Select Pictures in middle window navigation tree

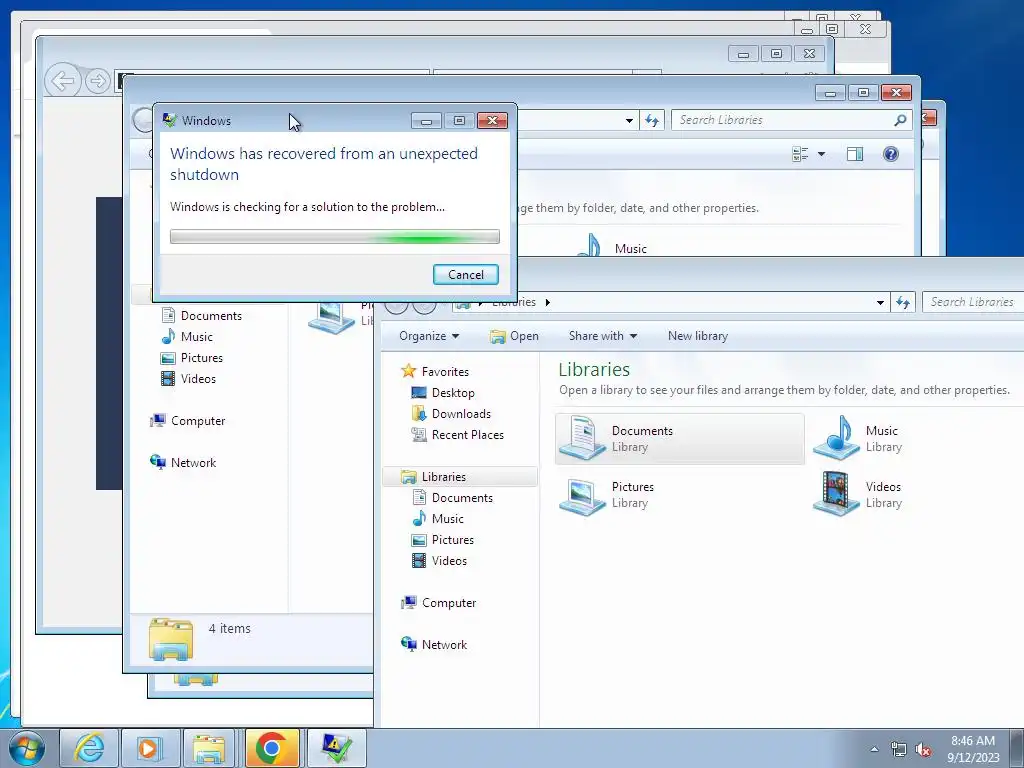(192, 357)
